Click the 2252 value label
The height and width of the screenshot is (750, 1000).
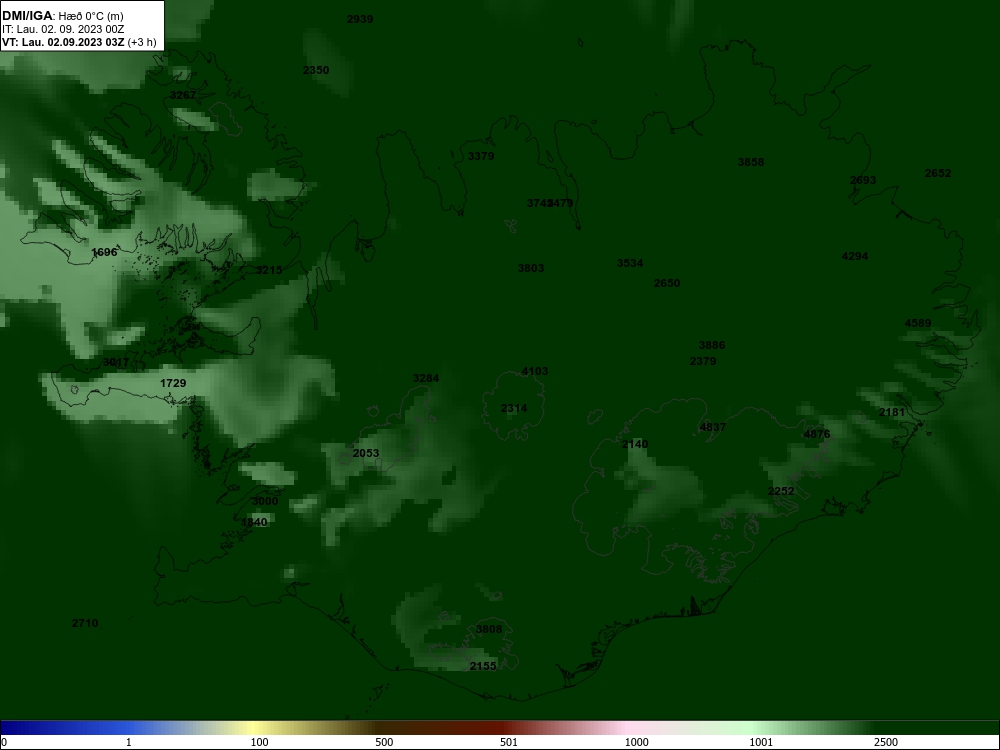point(781,491)
